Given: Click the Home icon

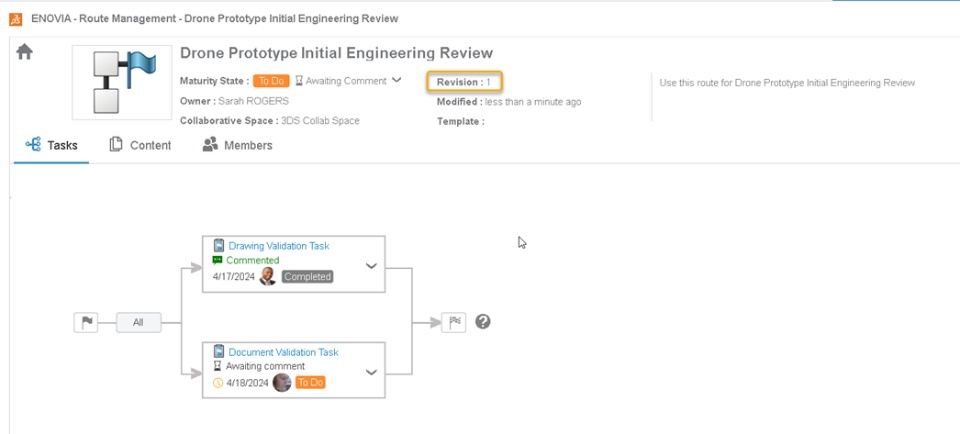Looking at the screenshot, I should (25, 53).
